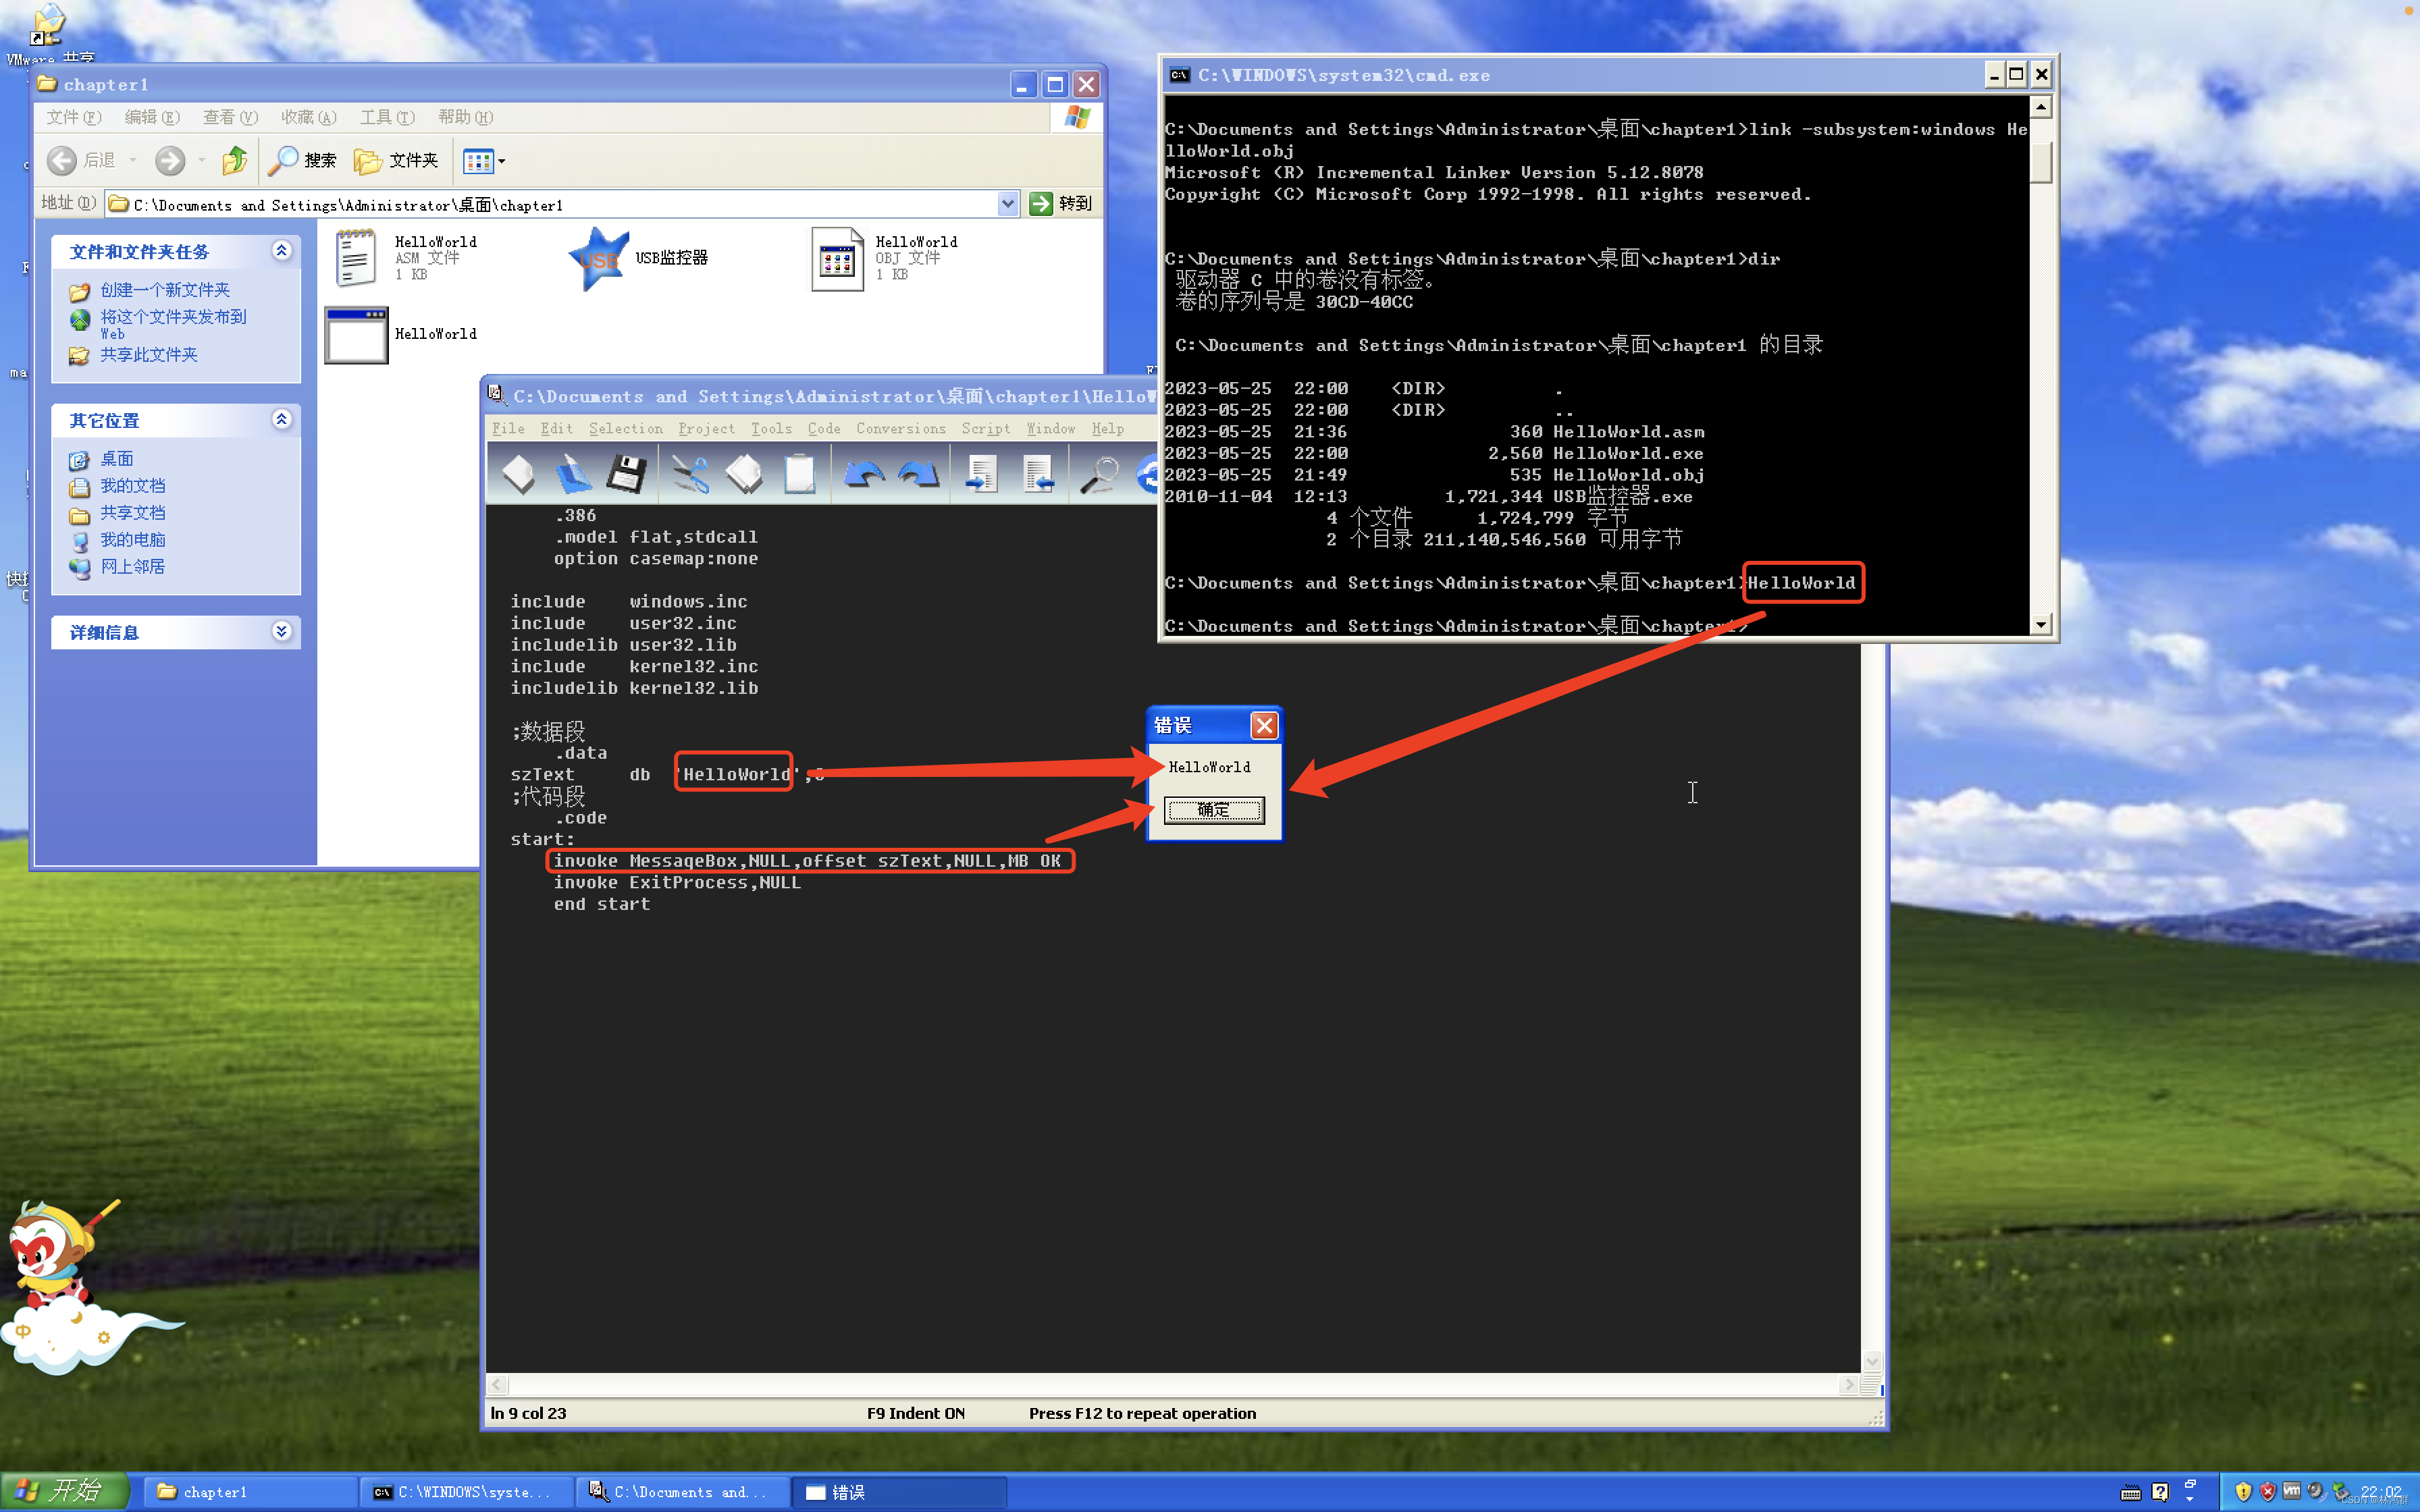2420x1512 pixels.
Task: Open the address bar dropdown arrow
Action: [1008, 203]
